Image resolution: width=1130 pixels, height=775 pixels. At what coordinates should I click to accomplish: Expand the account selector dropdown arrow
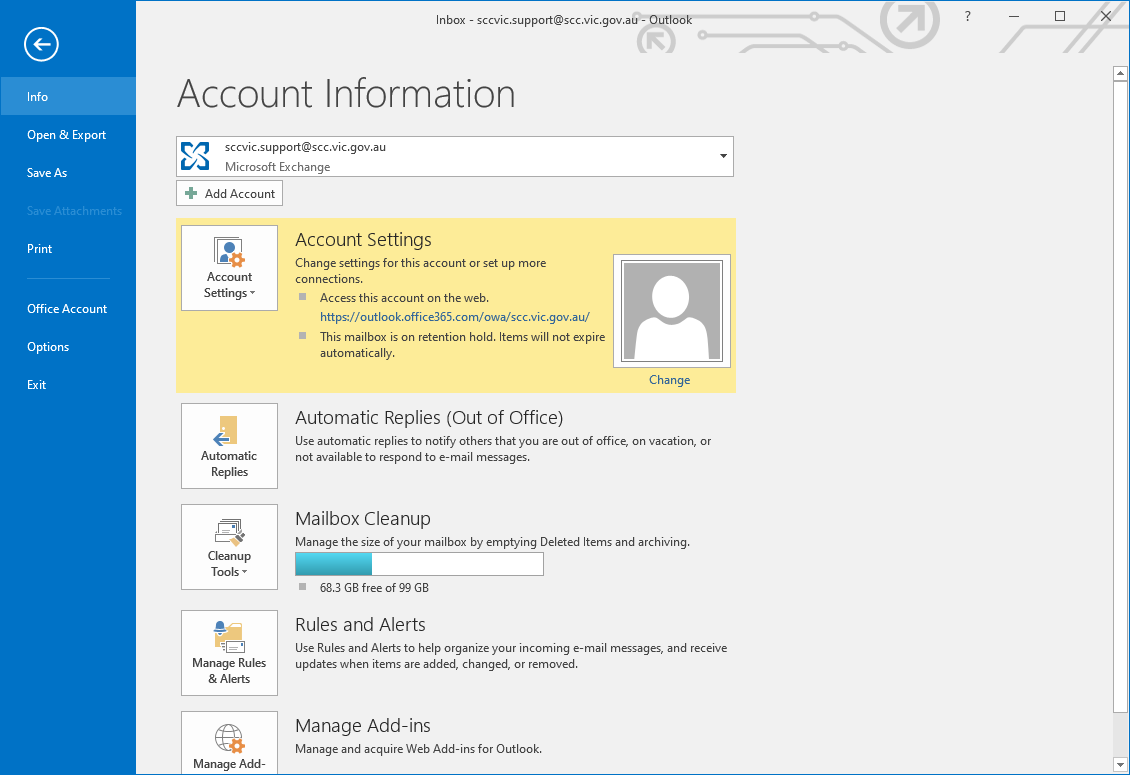point(722,157)
